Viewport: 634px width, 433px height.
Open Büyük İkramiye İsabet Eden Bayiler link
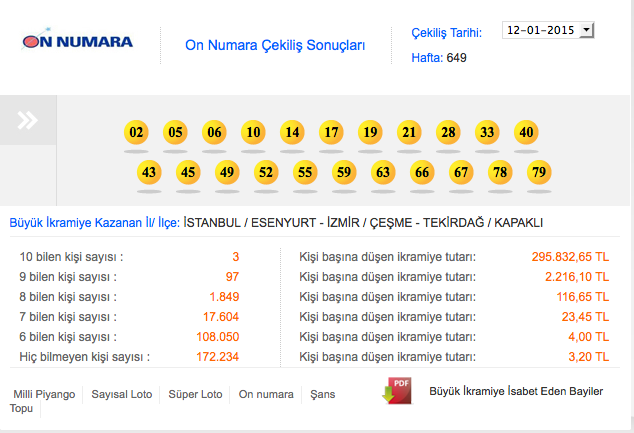pyautogui.click(x=516, y=391)
